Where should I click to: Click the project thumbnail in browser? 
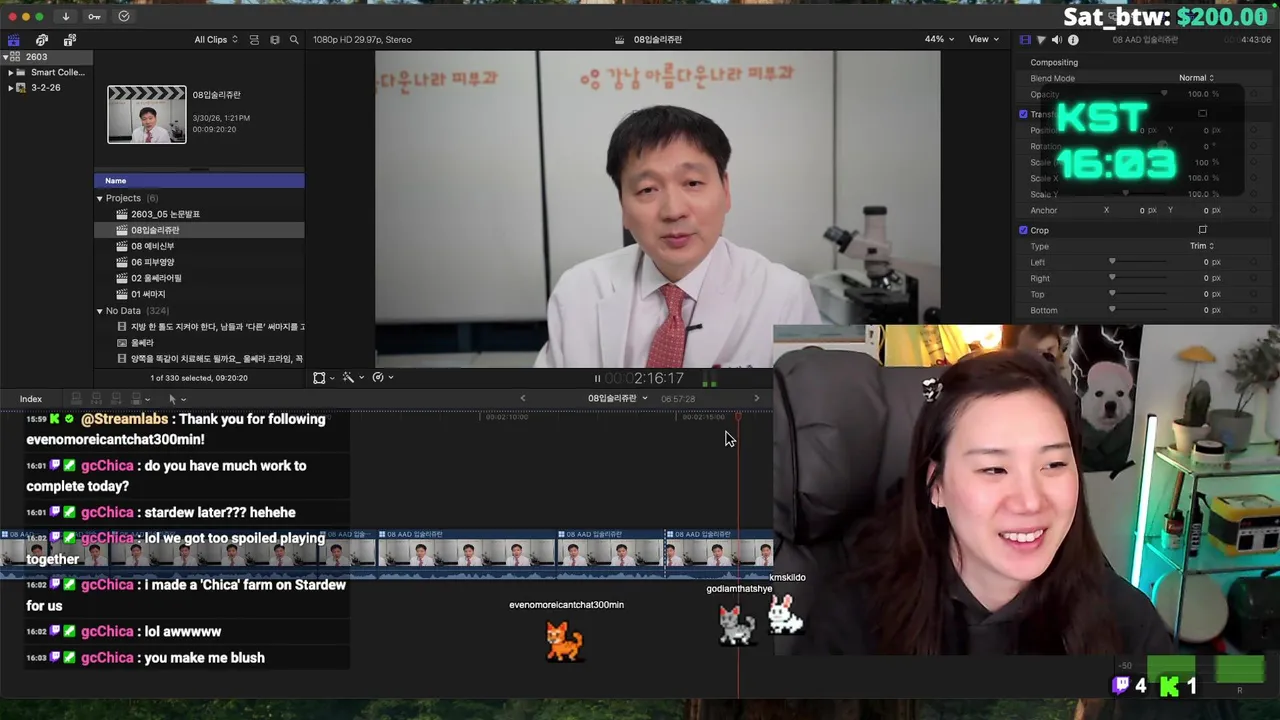pyautogui.click(x=147, y=115)
